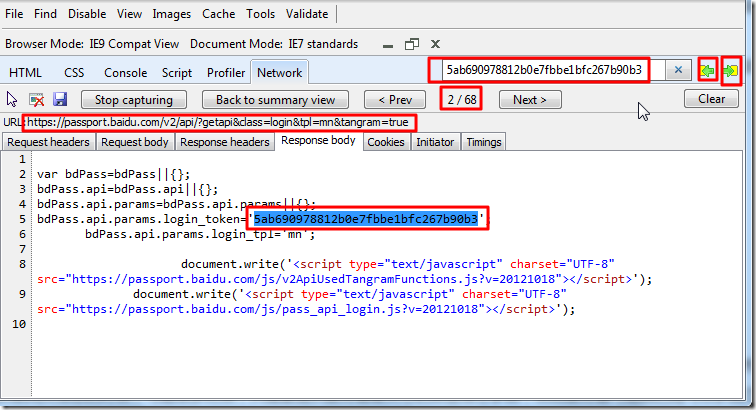Switch to the Profiler tab
756x410 pixels.
[226, 73]
